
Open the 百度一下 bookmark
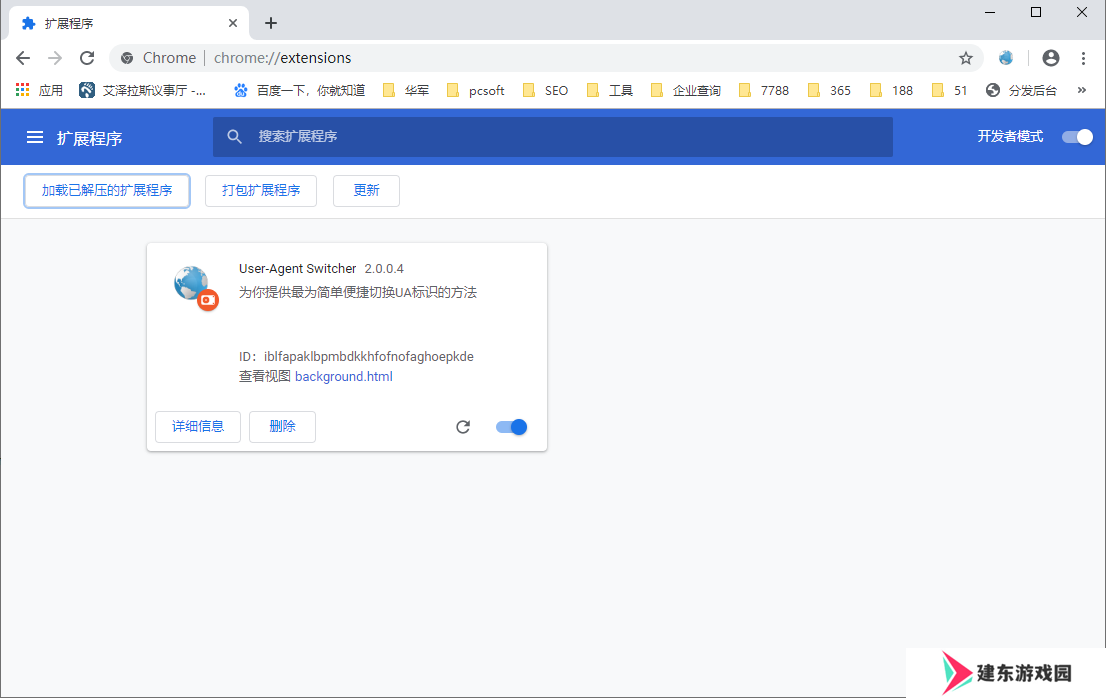pos(300,90)
